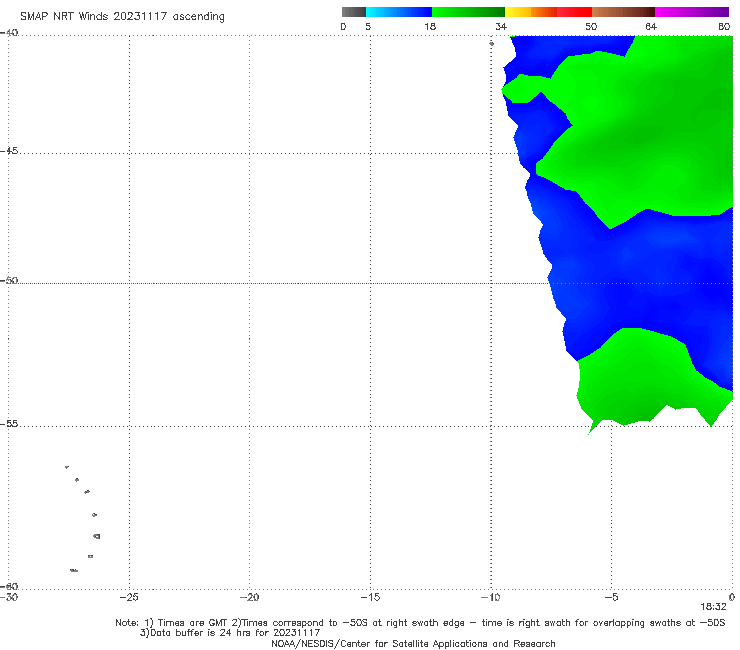Pick the magenta-purple segment of the color scale
The image size is (740, 650).
coord(692,12)
